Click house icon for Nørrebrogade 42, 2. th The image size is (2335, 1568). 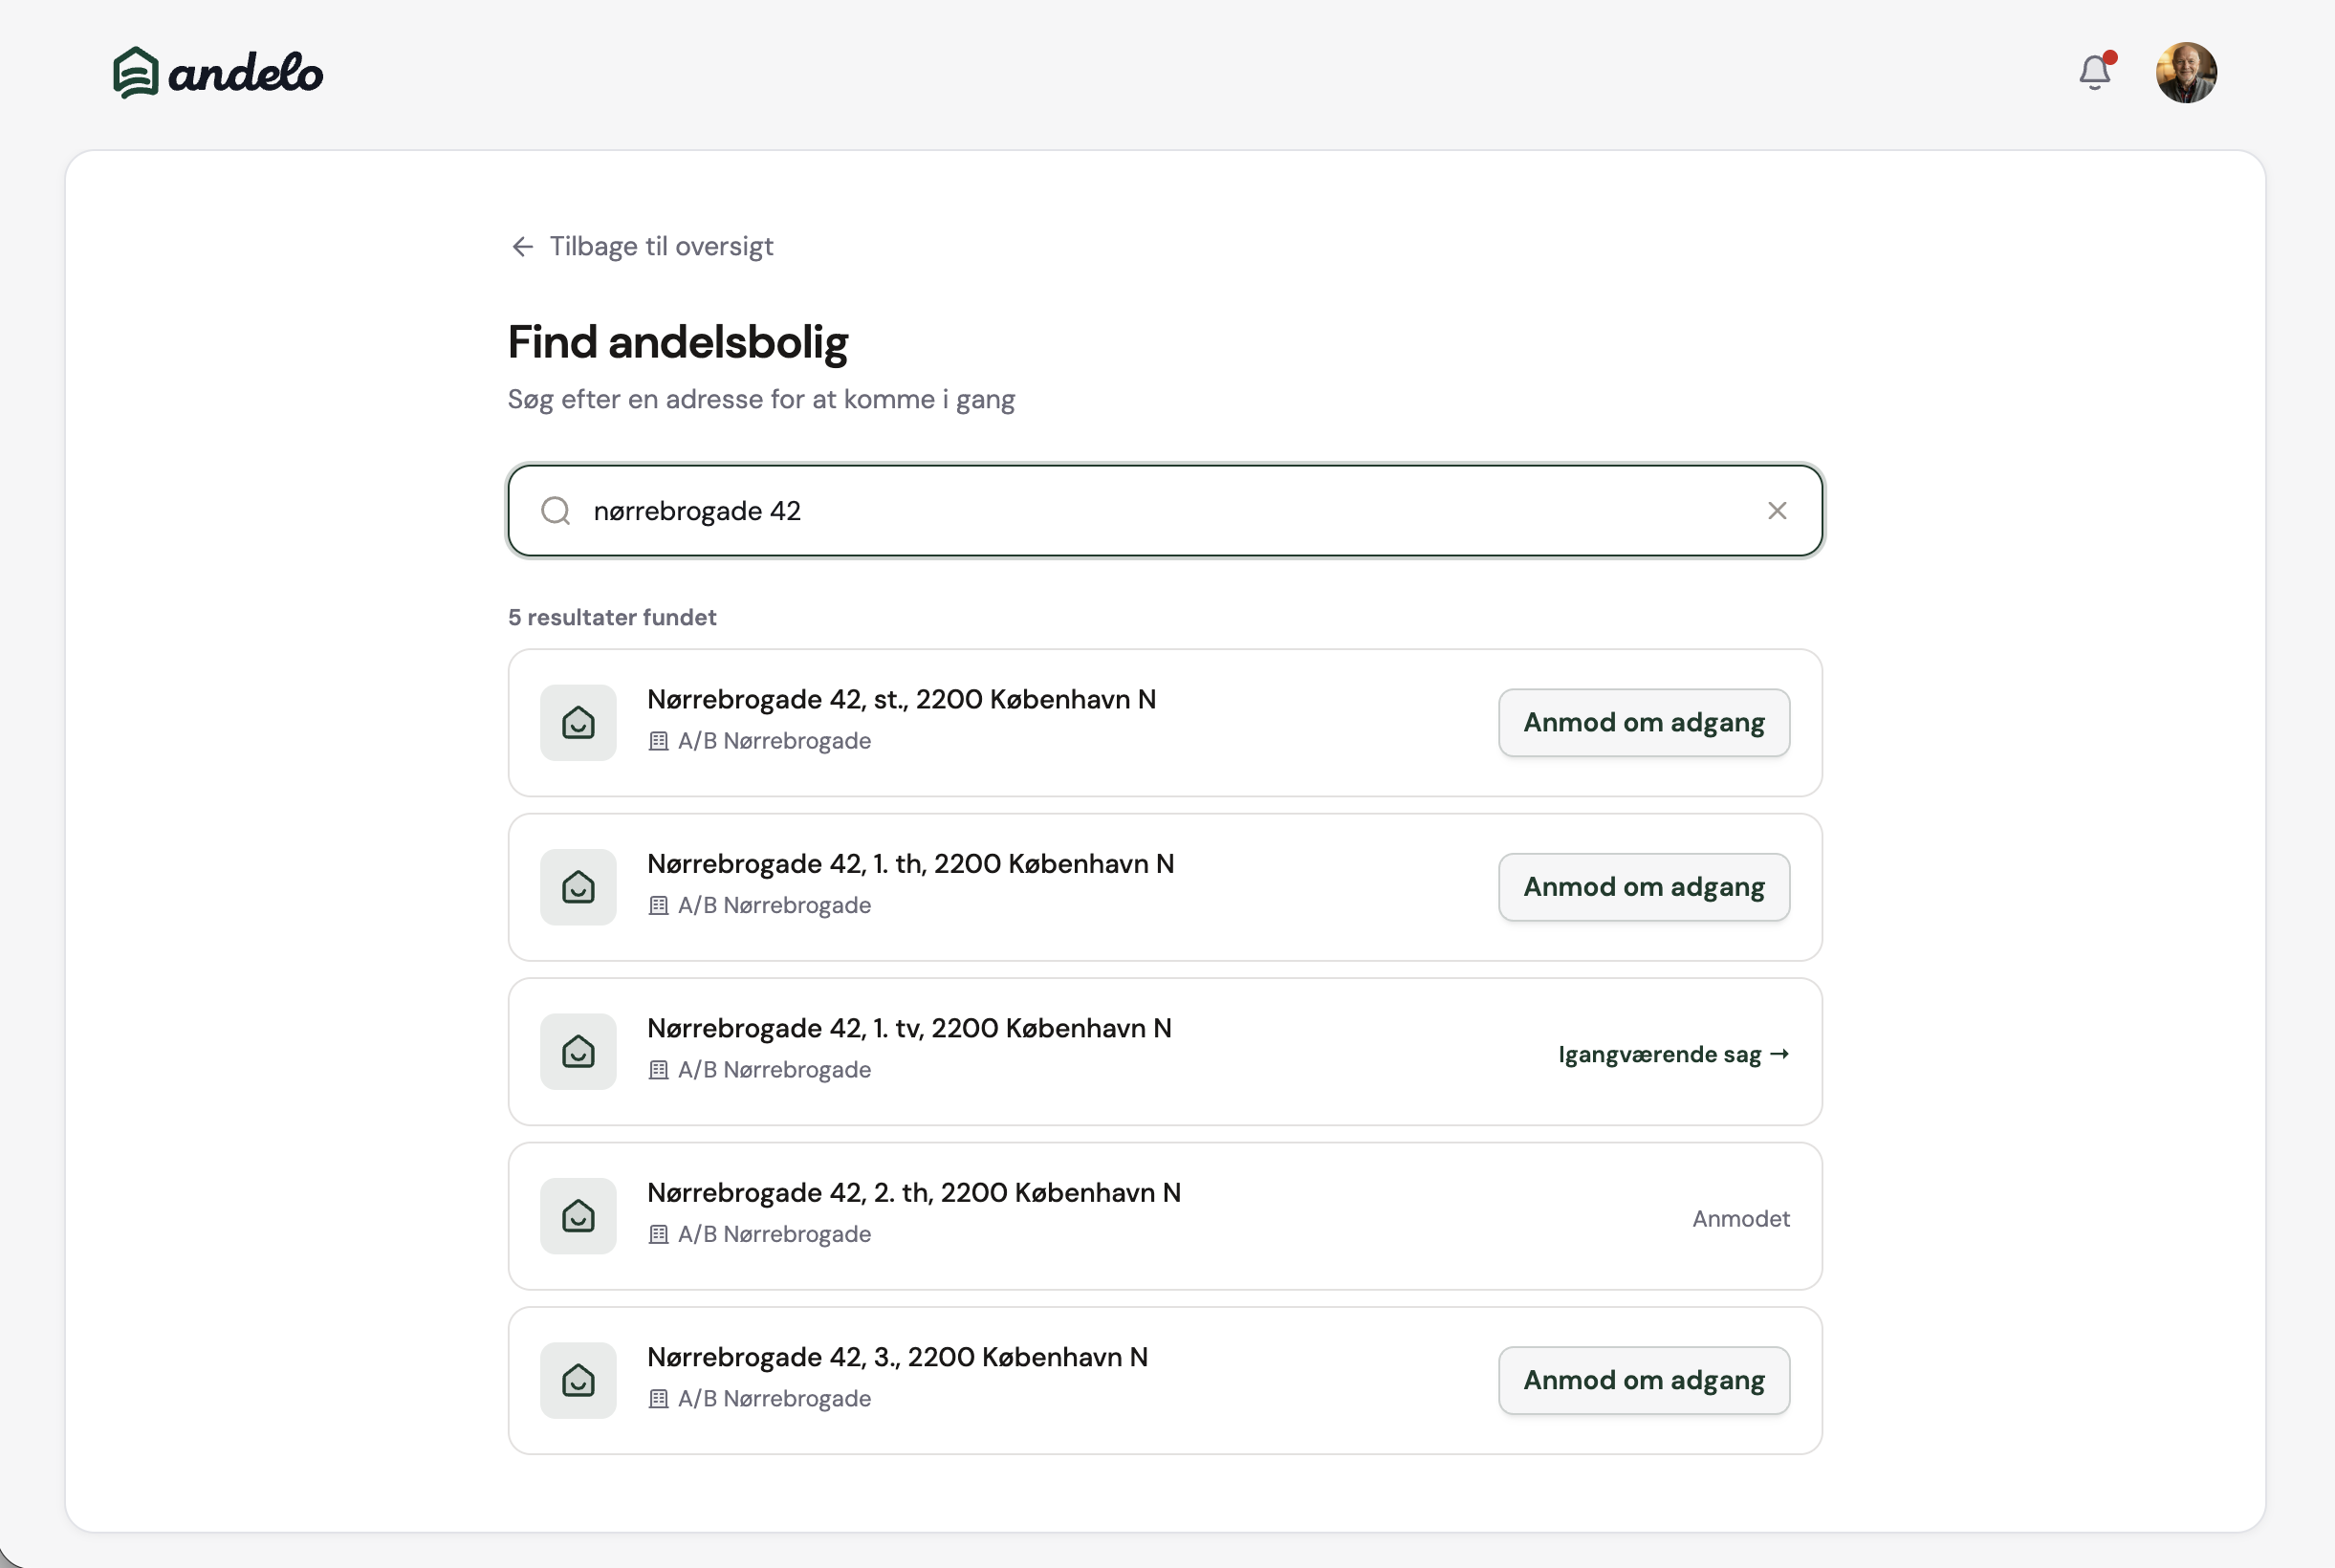click(578, 1216)
